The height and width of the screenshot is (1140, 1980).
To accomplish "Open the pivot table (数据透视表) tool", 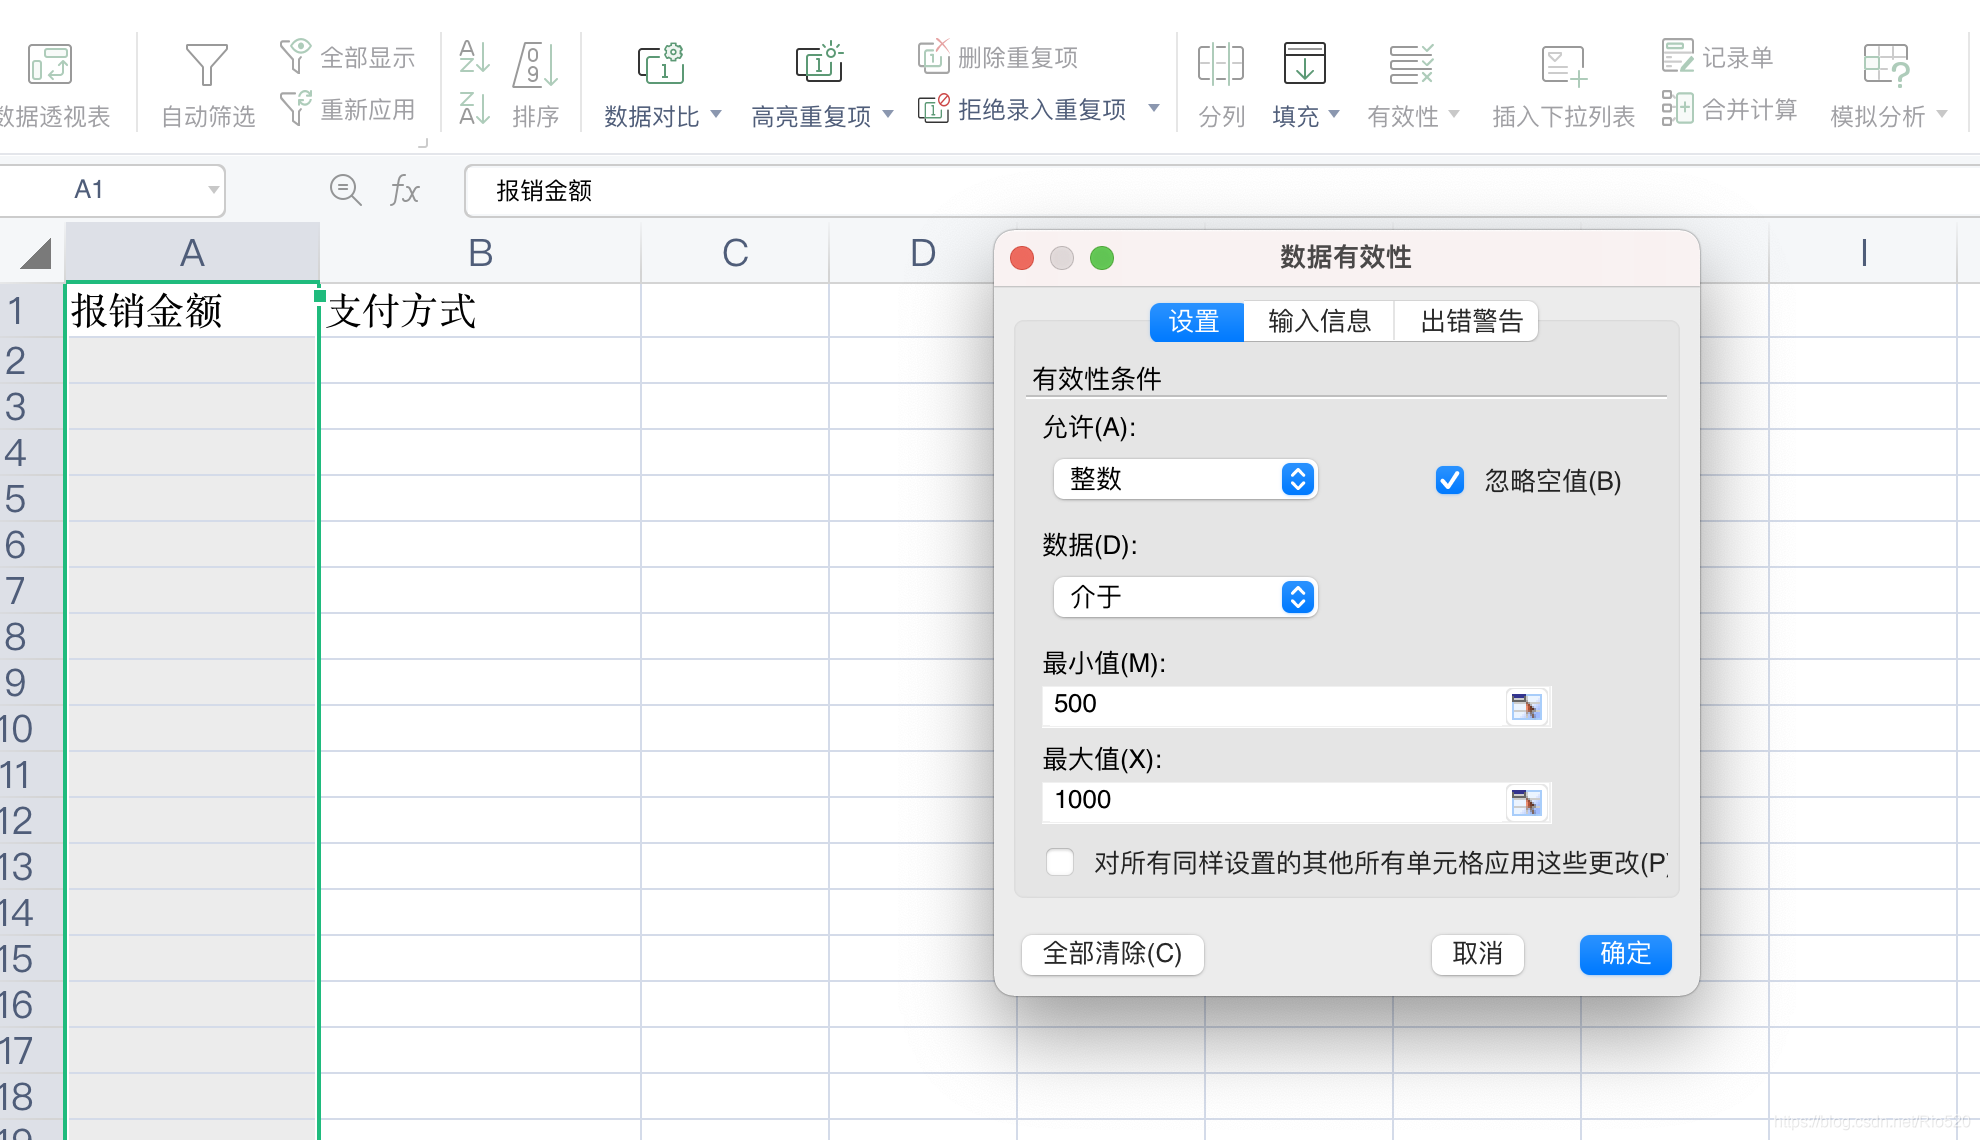I will [x=50, y=64].
